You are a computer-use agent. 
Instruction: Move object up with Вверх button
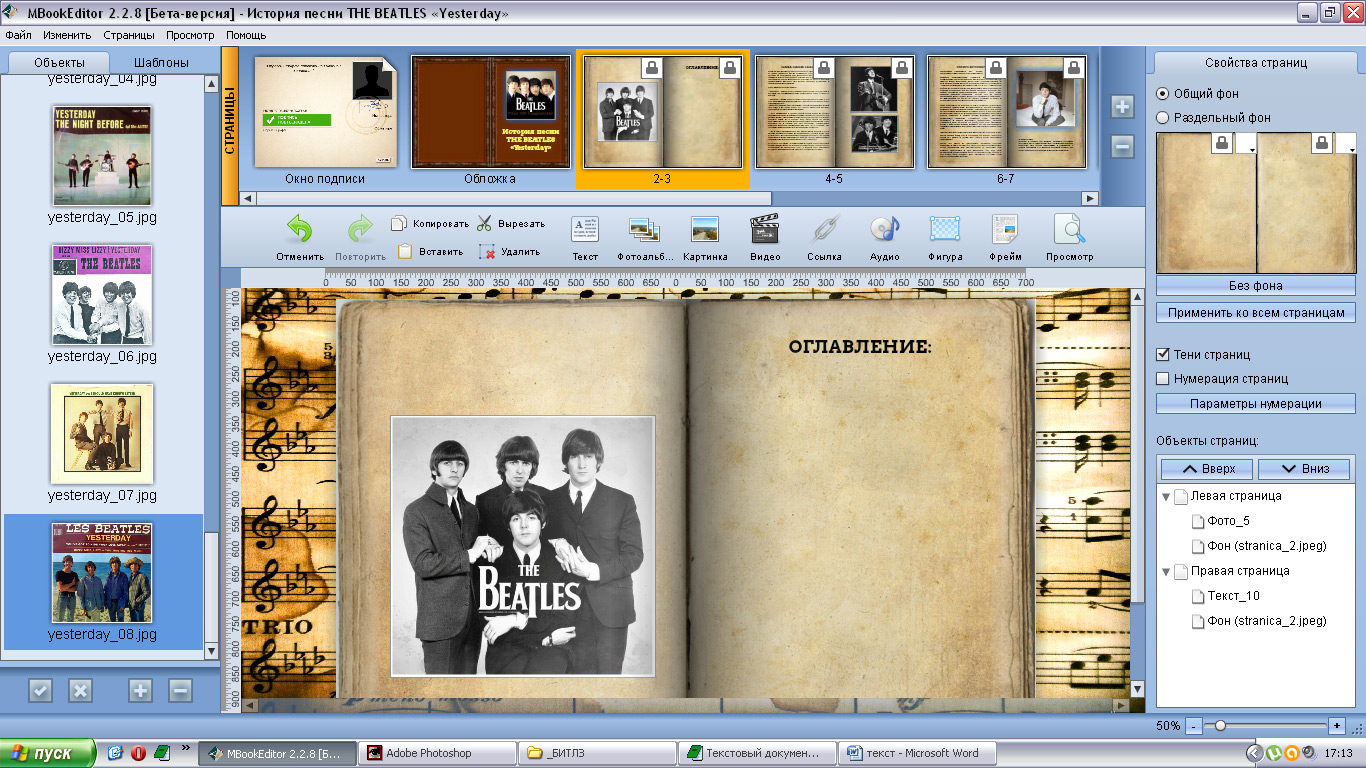click(x=1208, y=468)
